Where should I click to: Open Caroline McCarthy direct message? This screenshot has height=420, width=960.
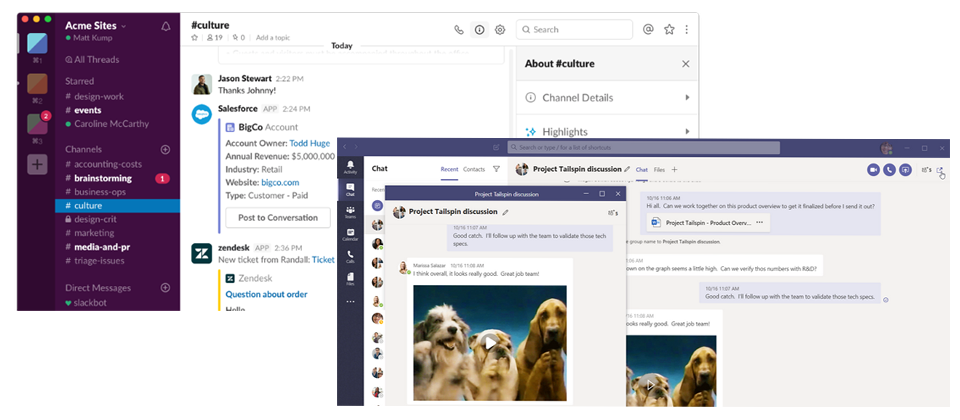[x=107, y=124]
